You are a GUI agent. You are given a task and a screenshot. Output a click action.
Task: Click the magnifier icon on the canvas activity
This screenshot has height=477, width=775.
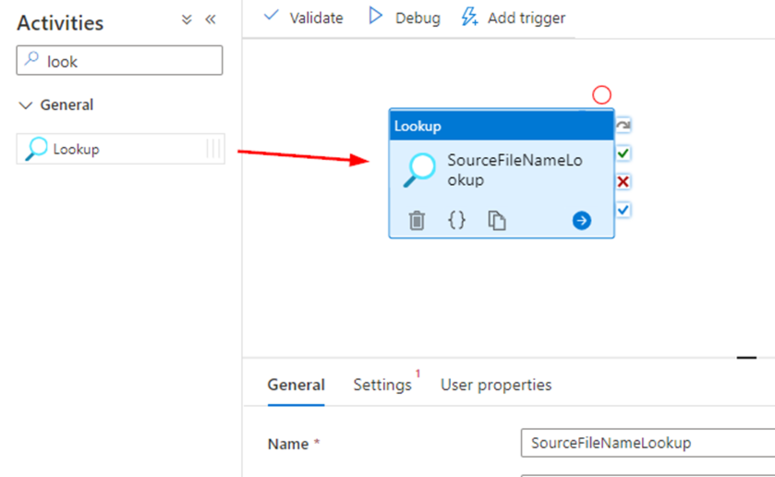(x=420, y=170)
